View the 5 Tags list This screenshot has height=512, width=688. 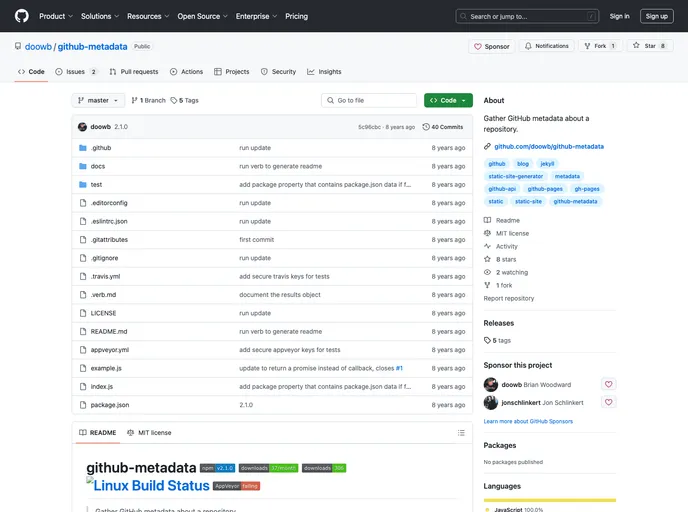(184, 100)
